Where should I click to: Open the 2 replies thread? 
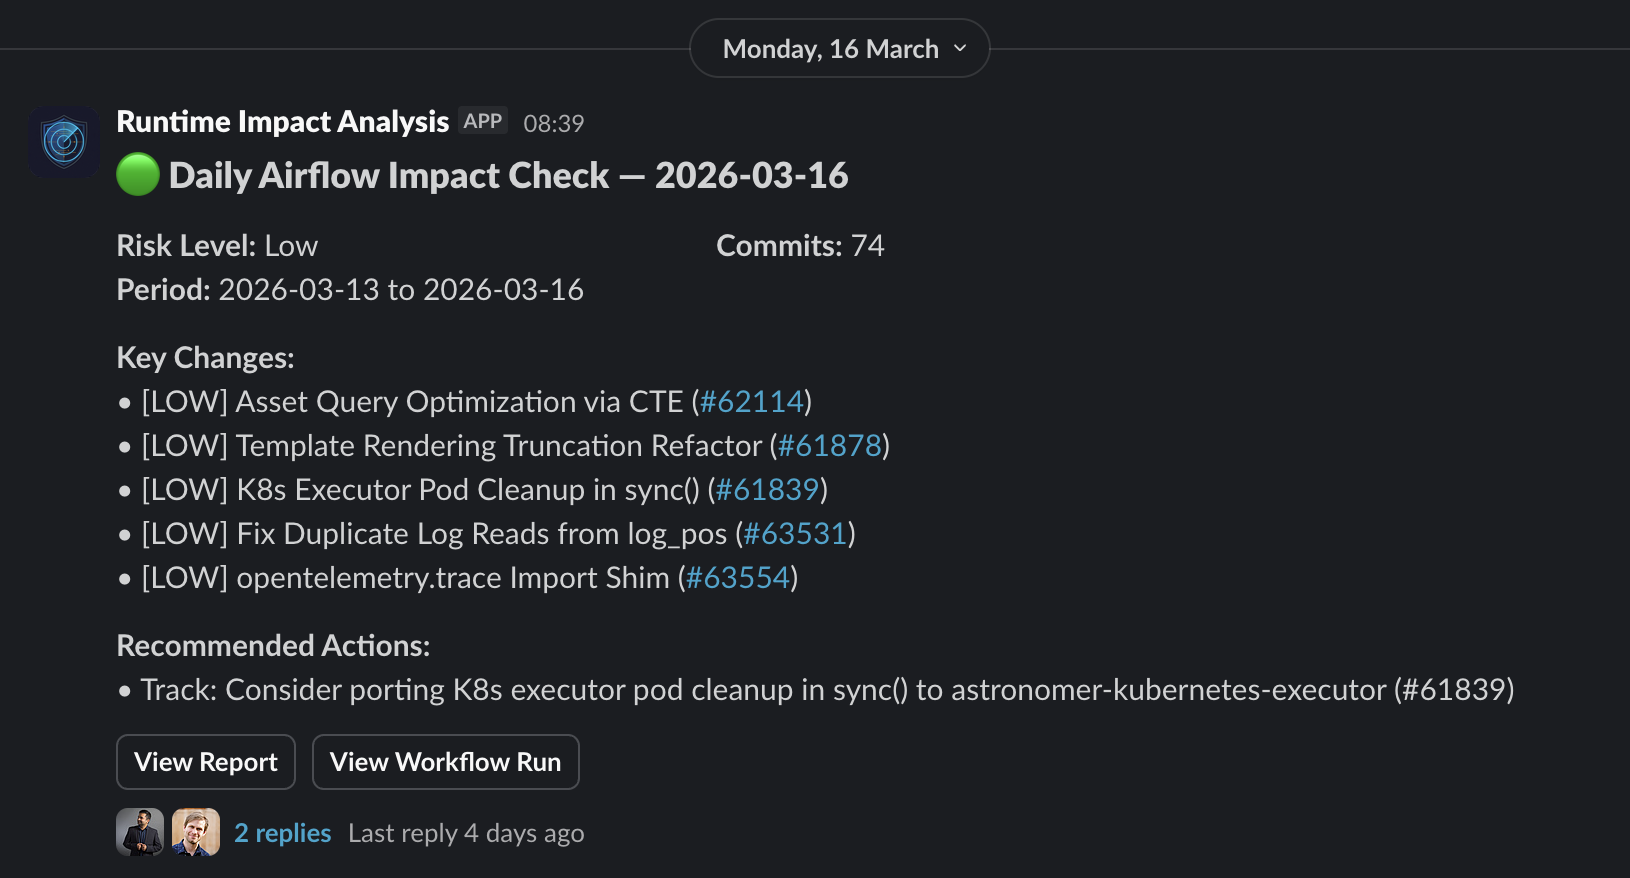[283, 832]
